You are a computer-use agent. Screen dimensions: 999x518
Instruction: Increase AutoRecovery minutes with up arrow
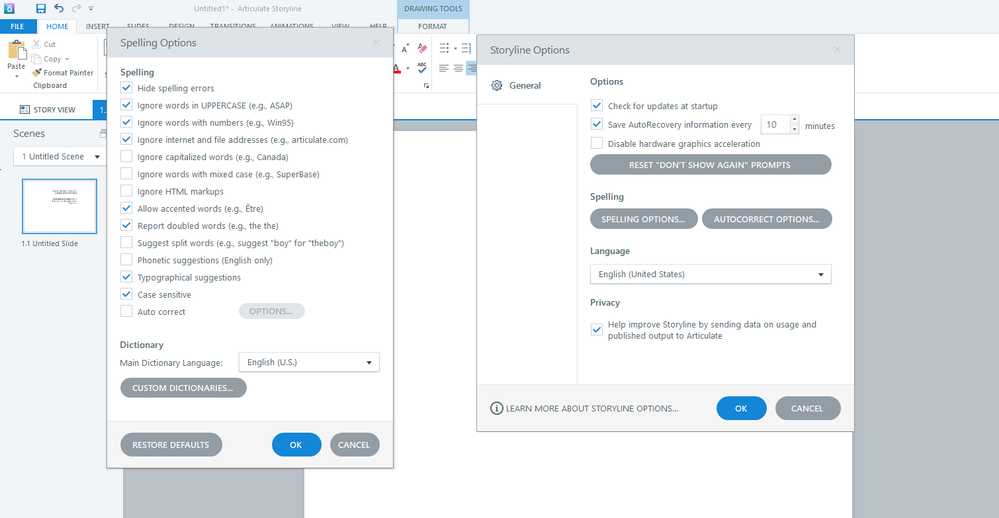[794, 120]
